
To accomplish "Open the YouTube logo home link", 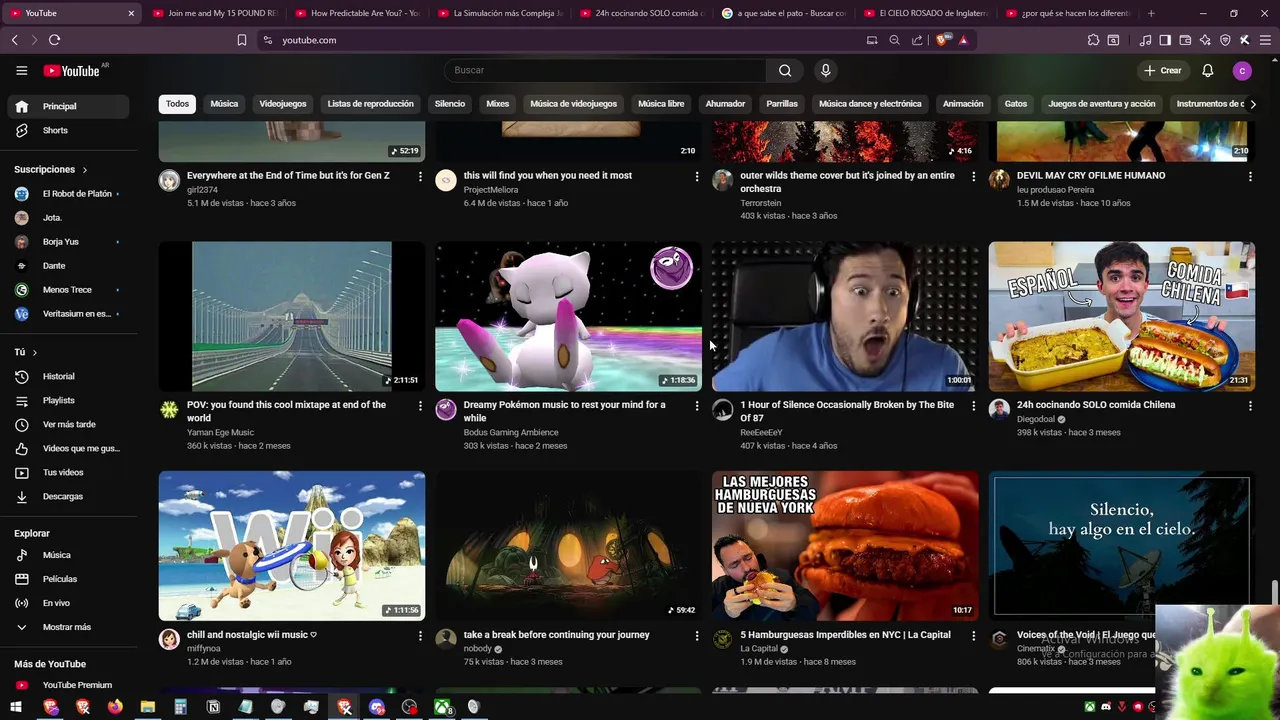I will (x=71, y=71).
